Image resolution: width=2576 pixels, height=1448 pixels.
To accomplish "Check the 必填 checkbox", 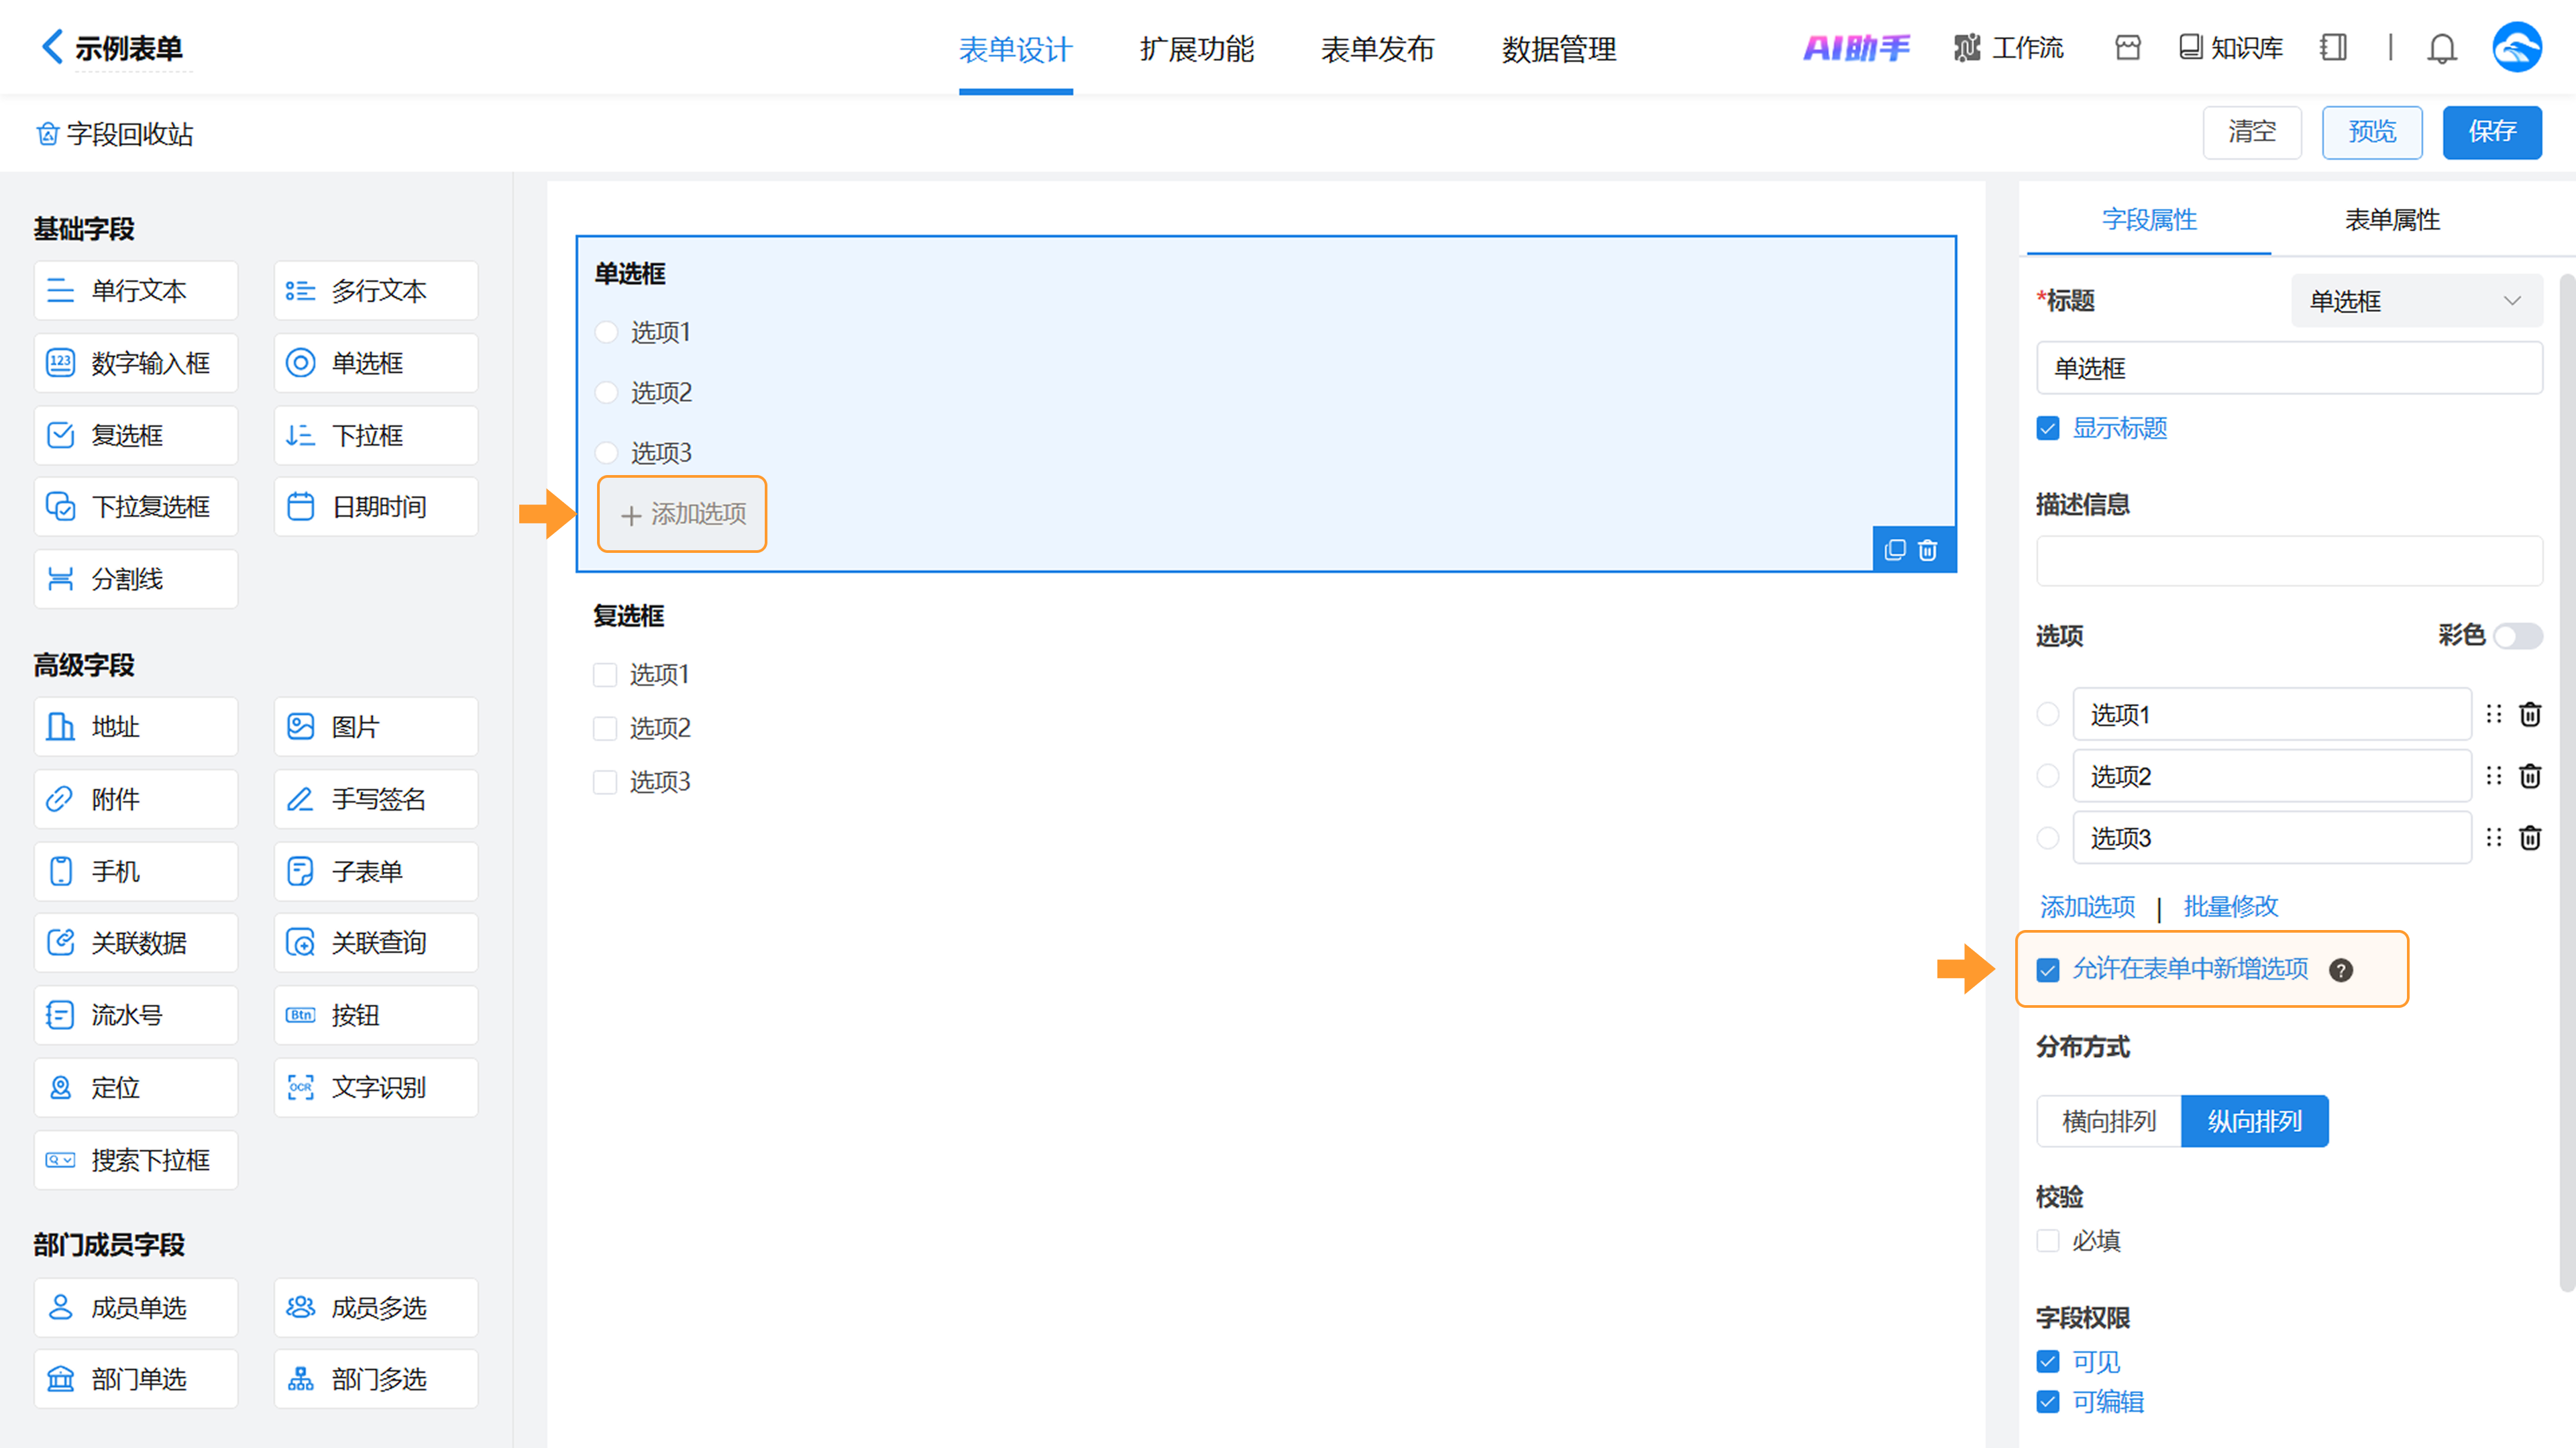I will click(x=2048, y=1241).
